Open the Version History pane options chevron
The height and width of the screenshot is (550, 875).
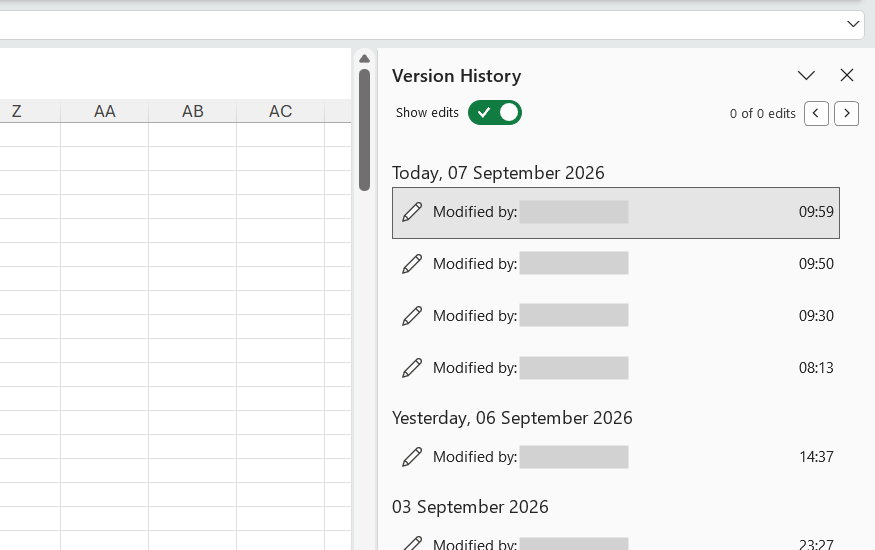coord(806,75)
